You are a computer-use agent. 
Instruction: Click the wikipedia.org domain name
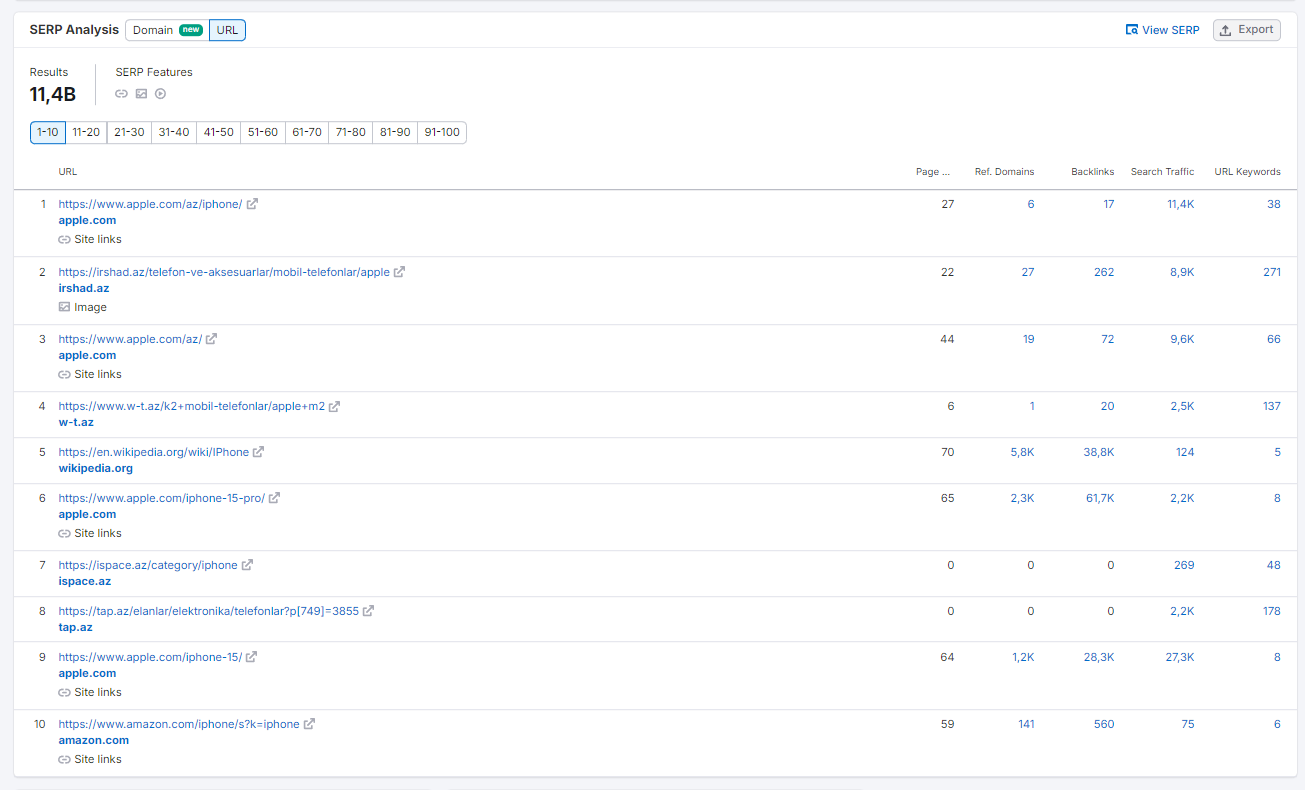(95, 468)
